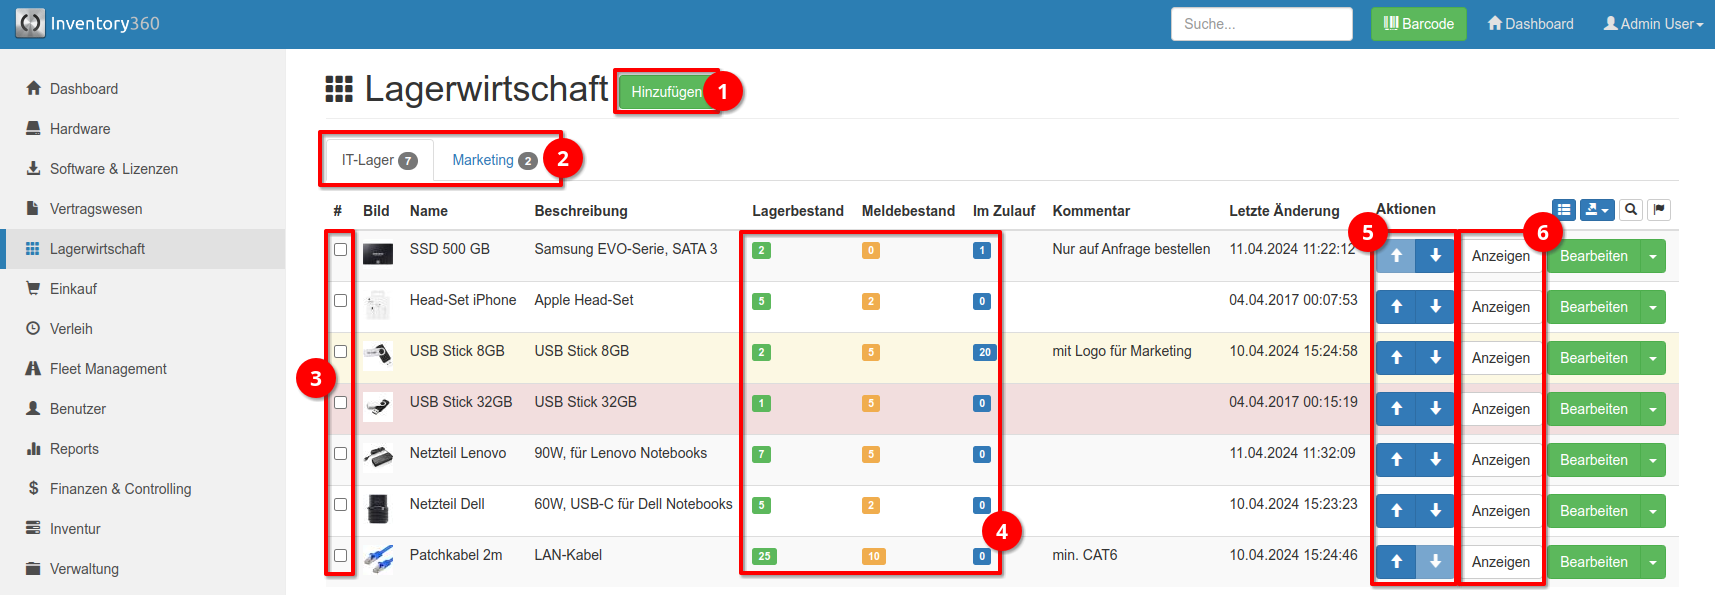Select the USB Stick 32GB row checkbox
The height and width of the screenshot is (595, 1715).
pos(341,403)
